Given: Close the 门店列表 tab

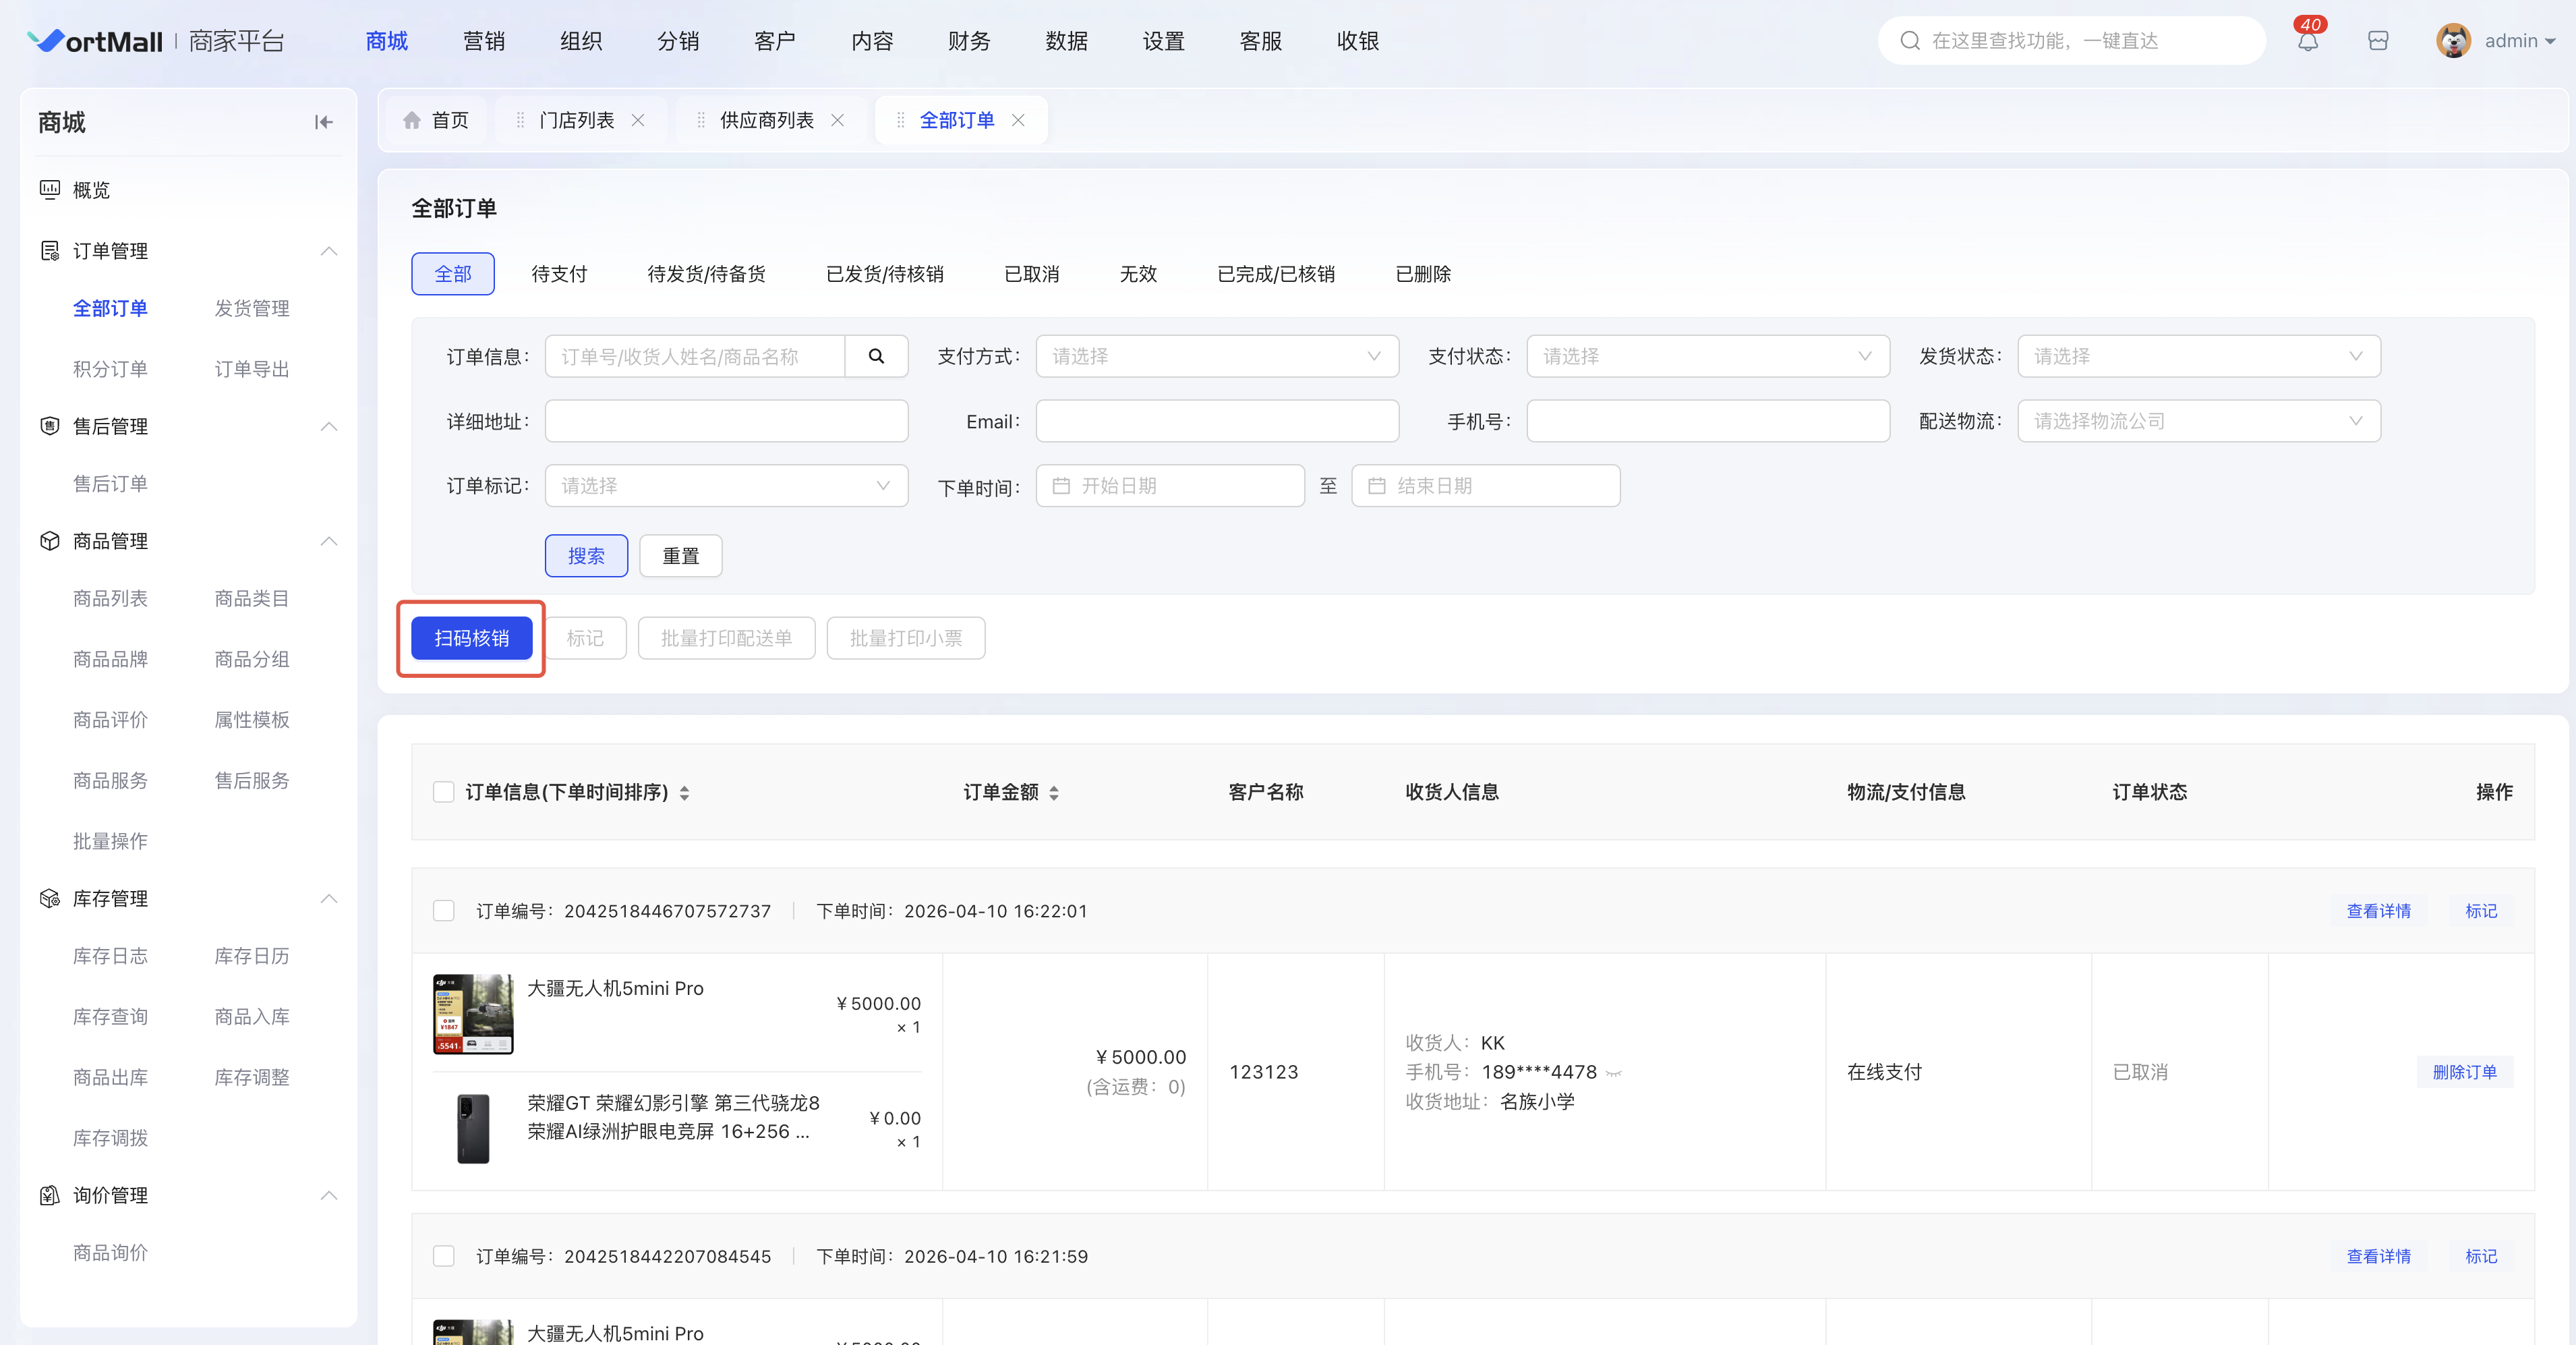Looking at the screenshot, I should click(x=638, y=120).
